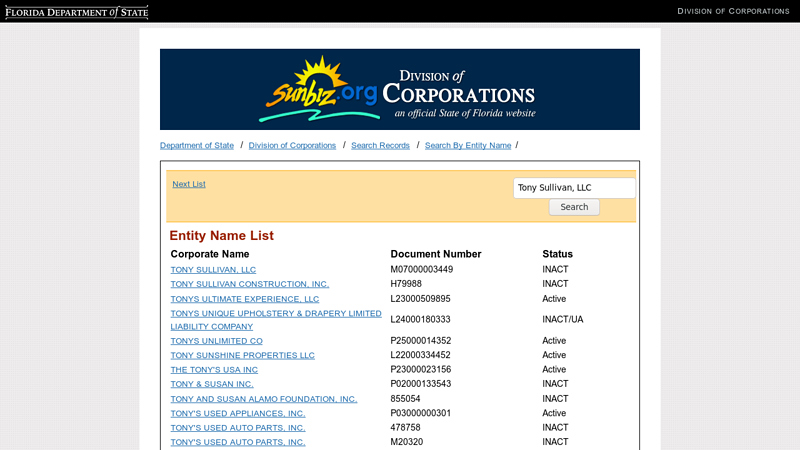Click the Florida Department of State logo

pos(77,12)
